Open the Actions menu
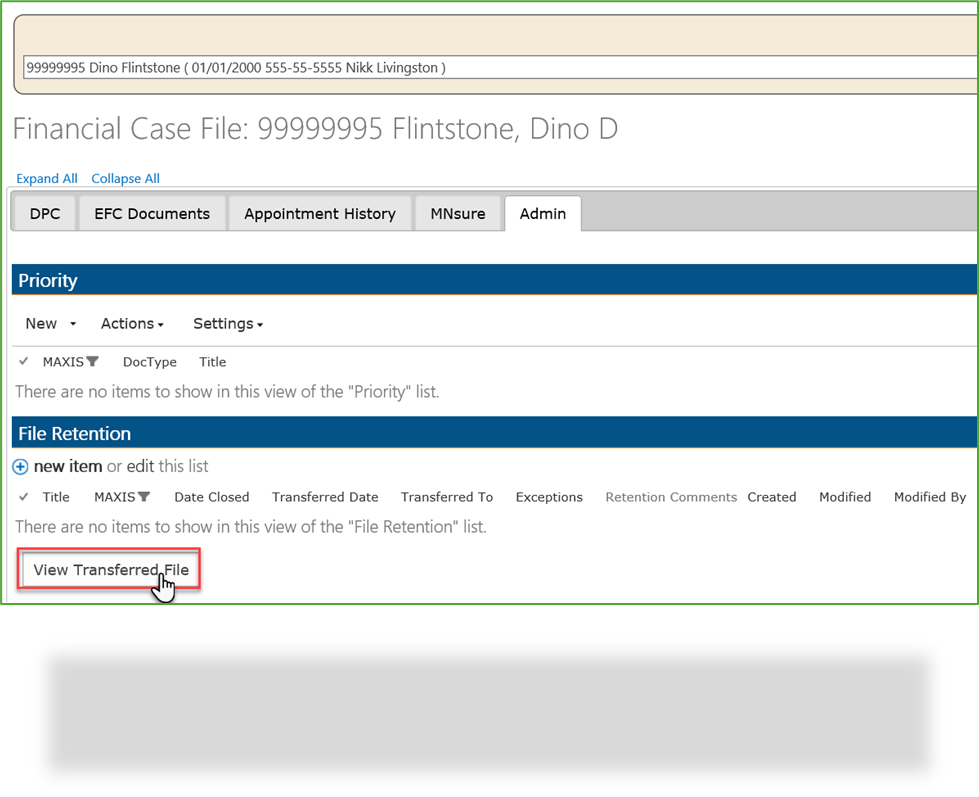The width and height of the screenshot is (979, 797). click(131, 323)
